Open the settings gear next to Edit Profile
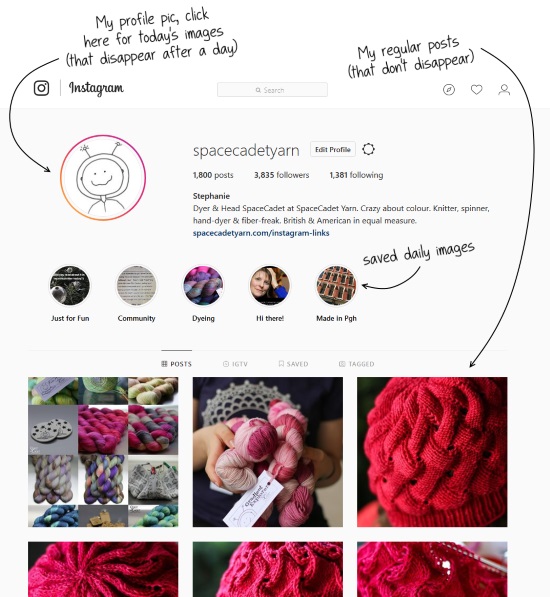This screenshot has height=597, width=550. point(368,149)
